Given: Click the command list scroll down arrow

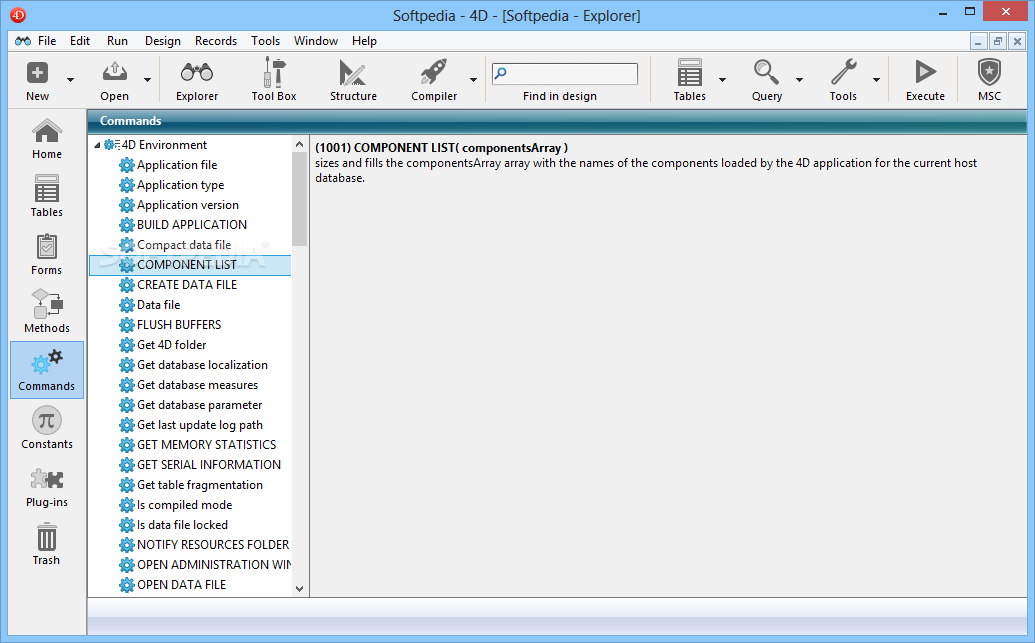Looking at the screenshot, I should (x=300, y=589).
